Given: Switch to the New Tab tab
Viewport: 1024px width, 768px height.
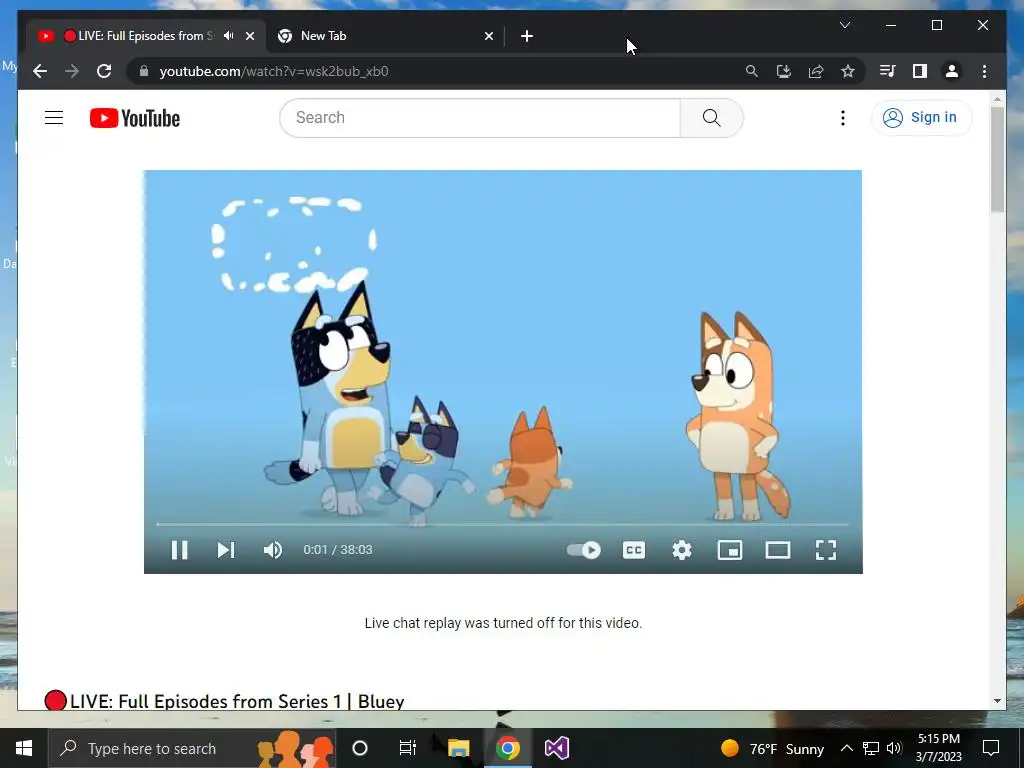Looking at the screenshot, I should (385, 36).
